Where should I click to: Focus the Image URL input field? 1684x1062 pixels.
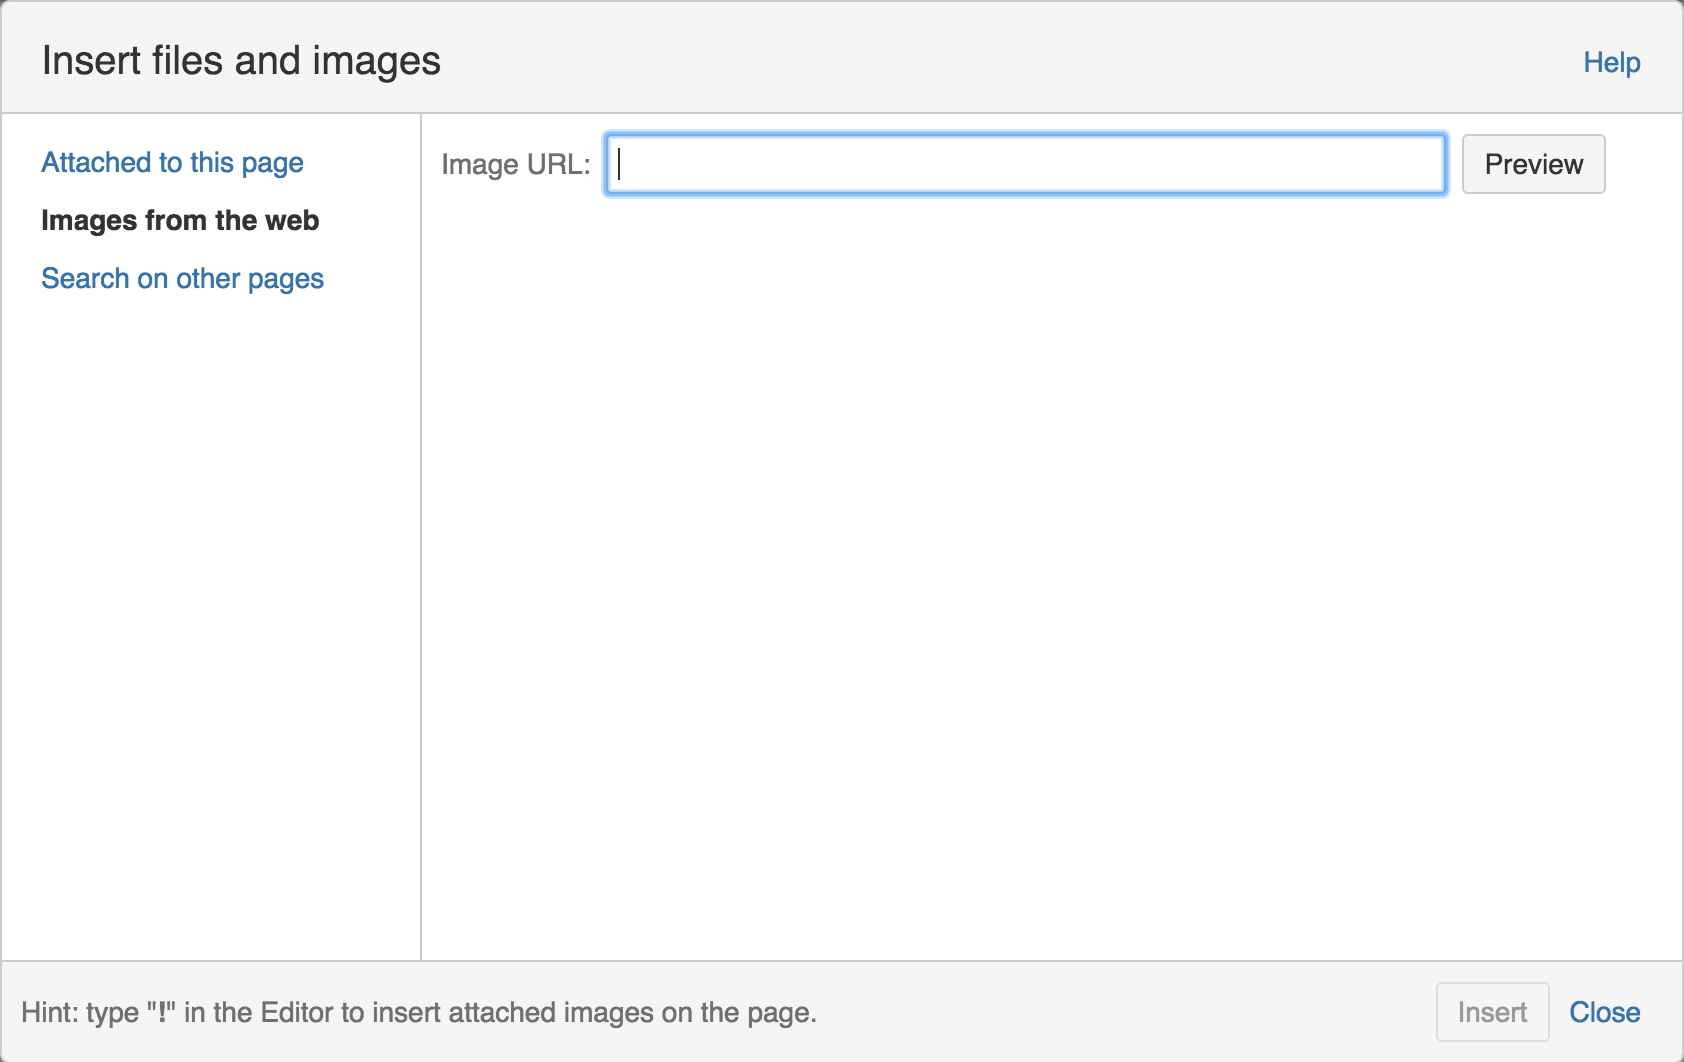click(1025, 164)
